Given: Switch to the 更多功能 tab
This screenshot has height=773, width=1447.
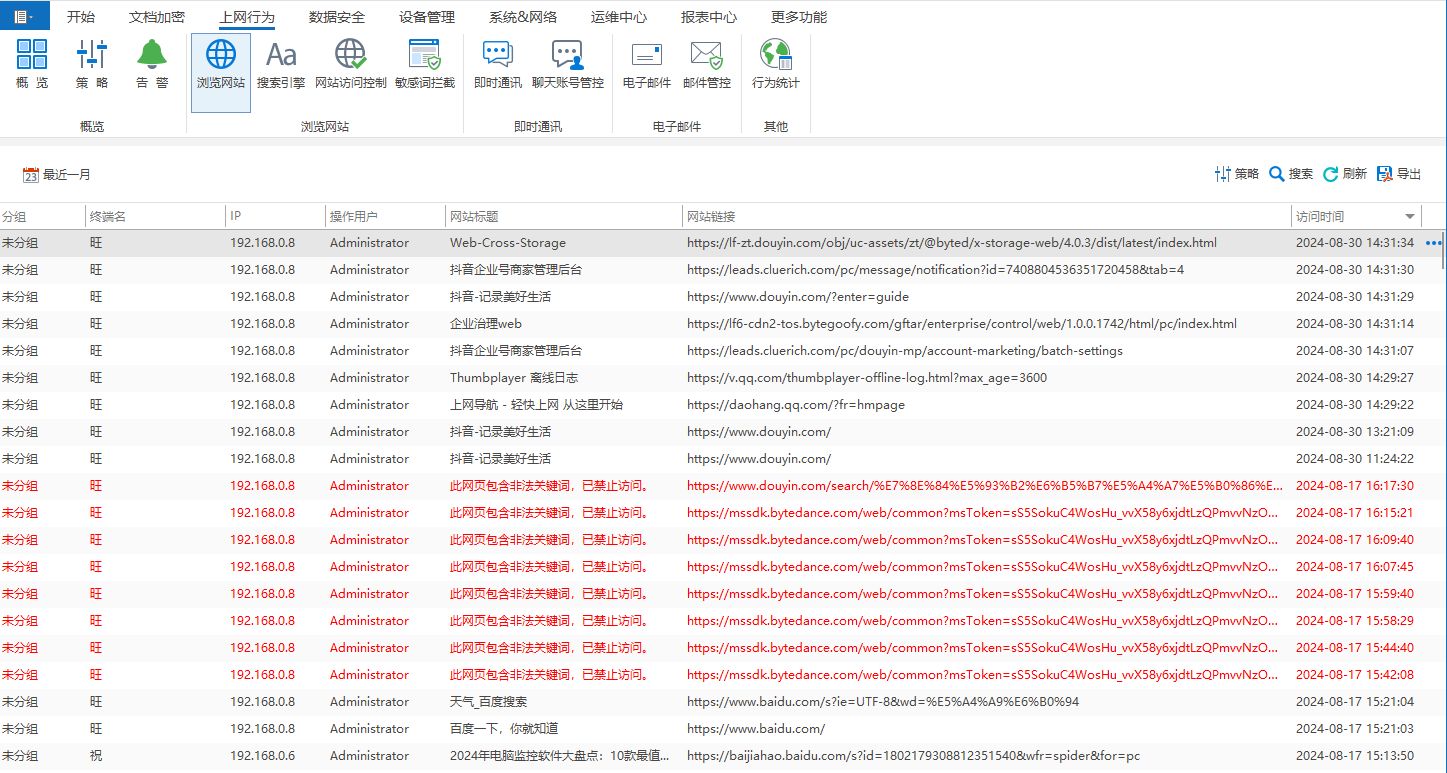Looking at the screenshot, I should 799,17.
